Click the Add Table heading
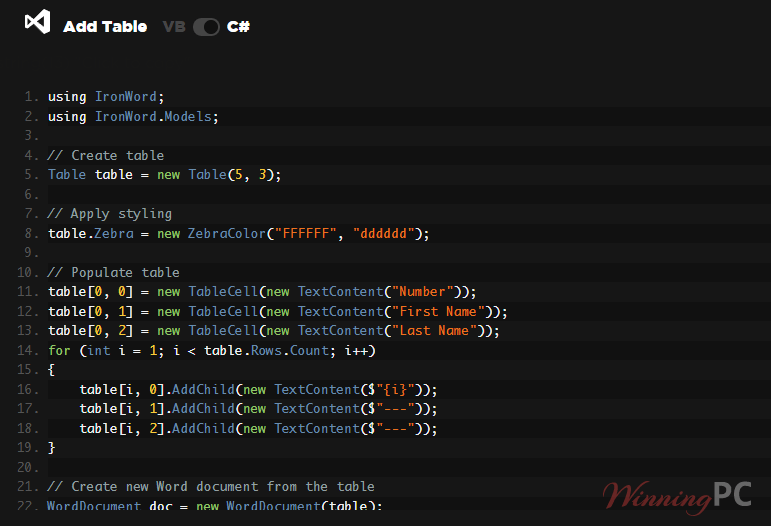 tap(105, 27)
